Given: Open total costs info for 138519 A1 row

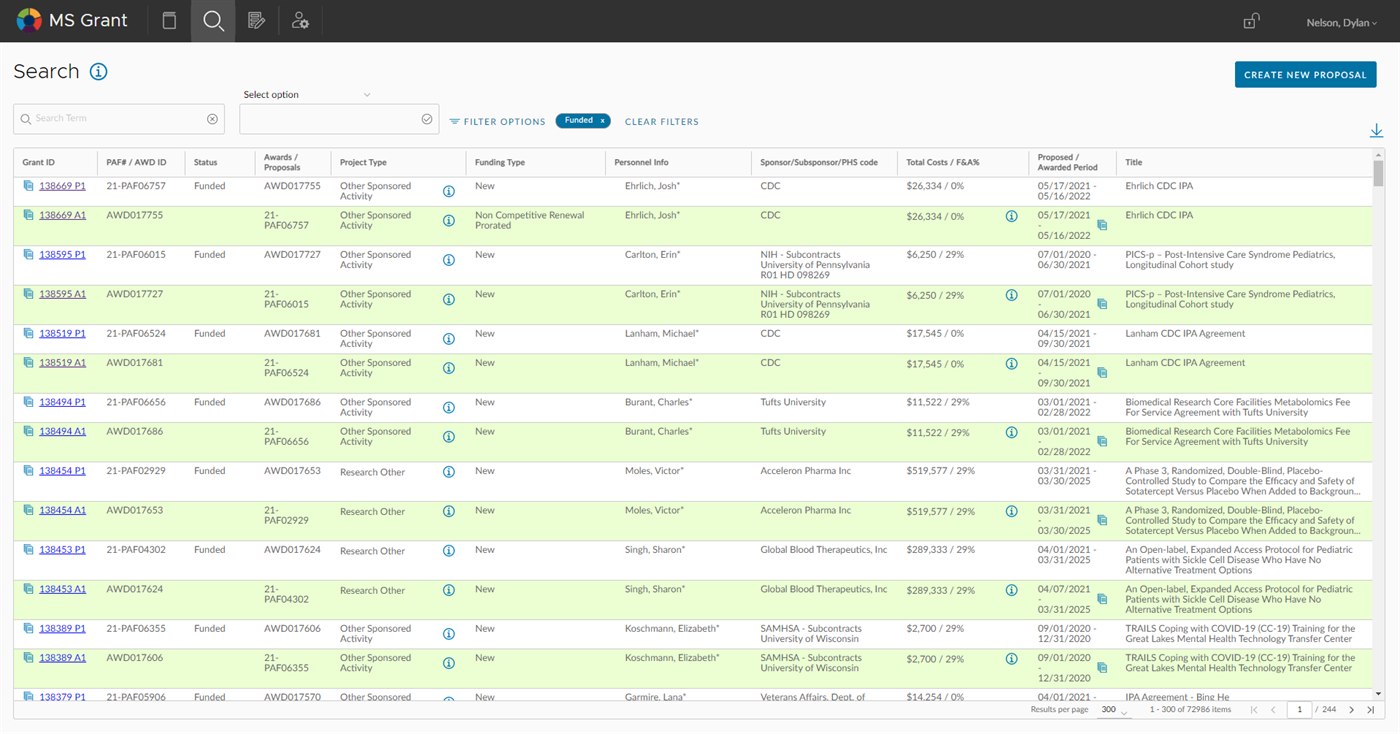Looking at the screenshot, I should click(1011, 364).
